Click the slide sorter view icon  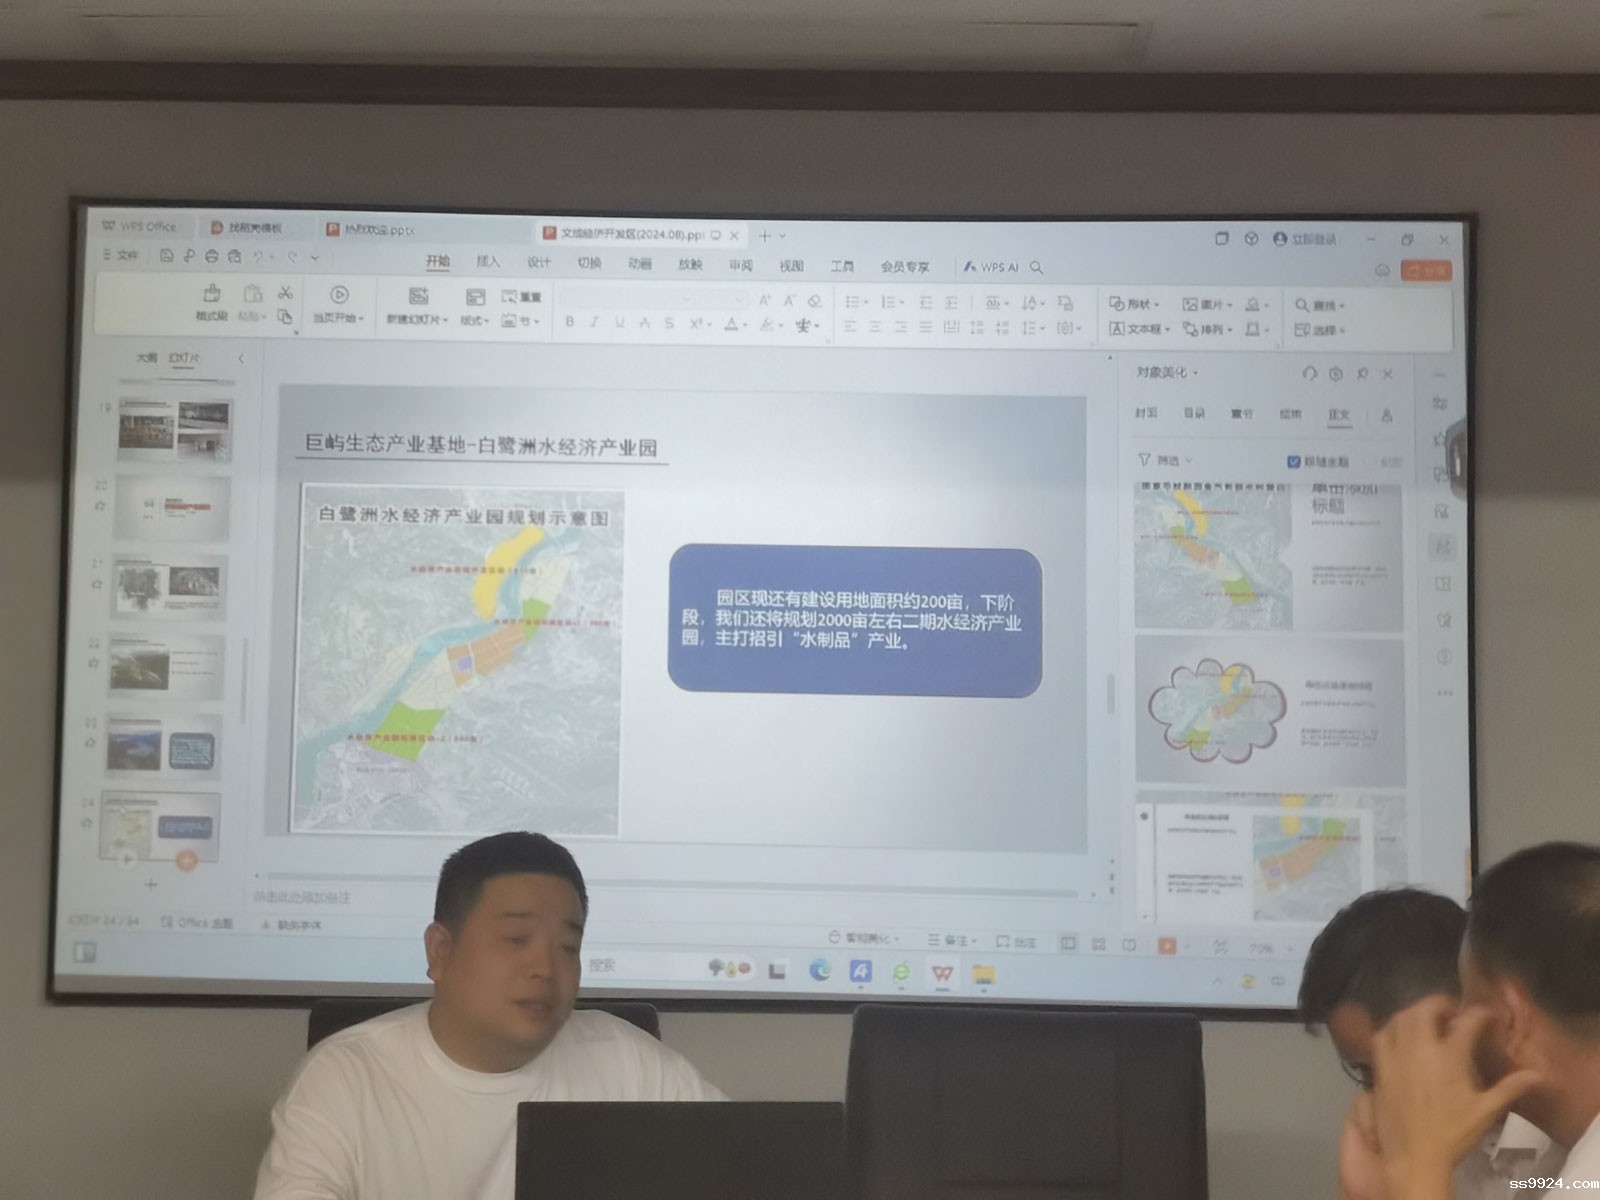1098,944
